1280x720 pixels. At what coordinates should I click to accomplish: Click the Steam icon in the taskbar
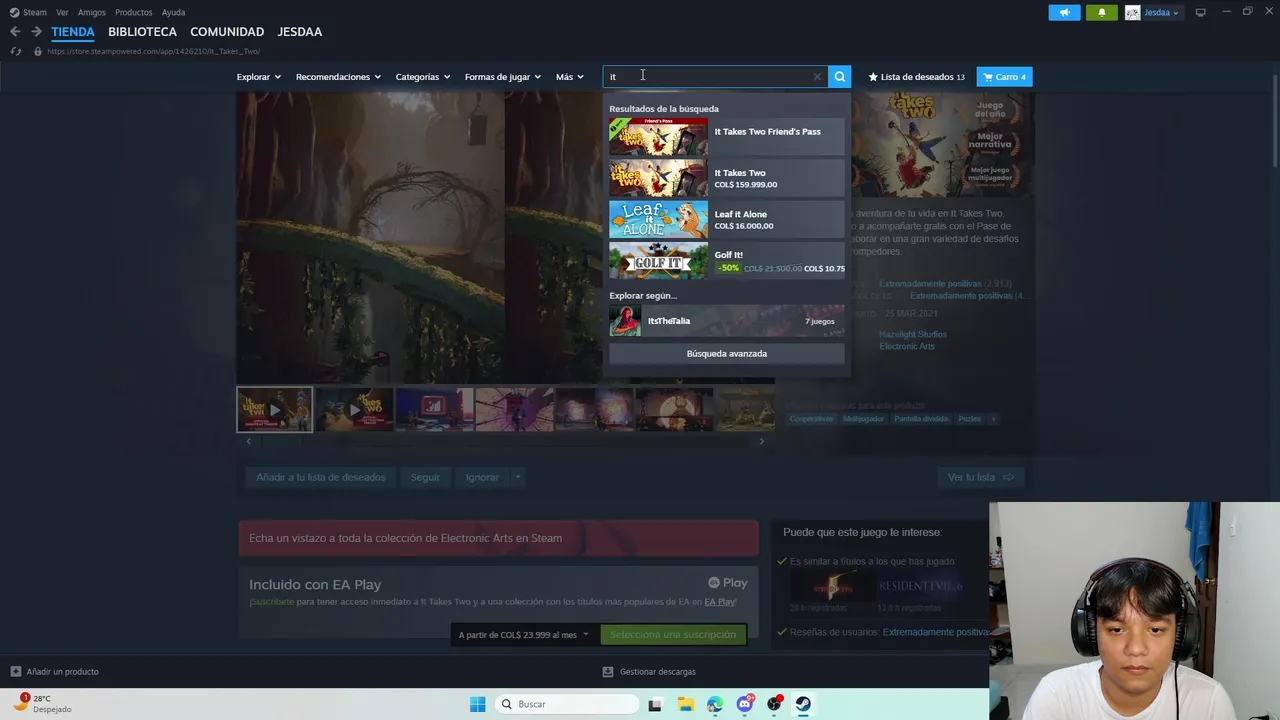click(803, 704)
